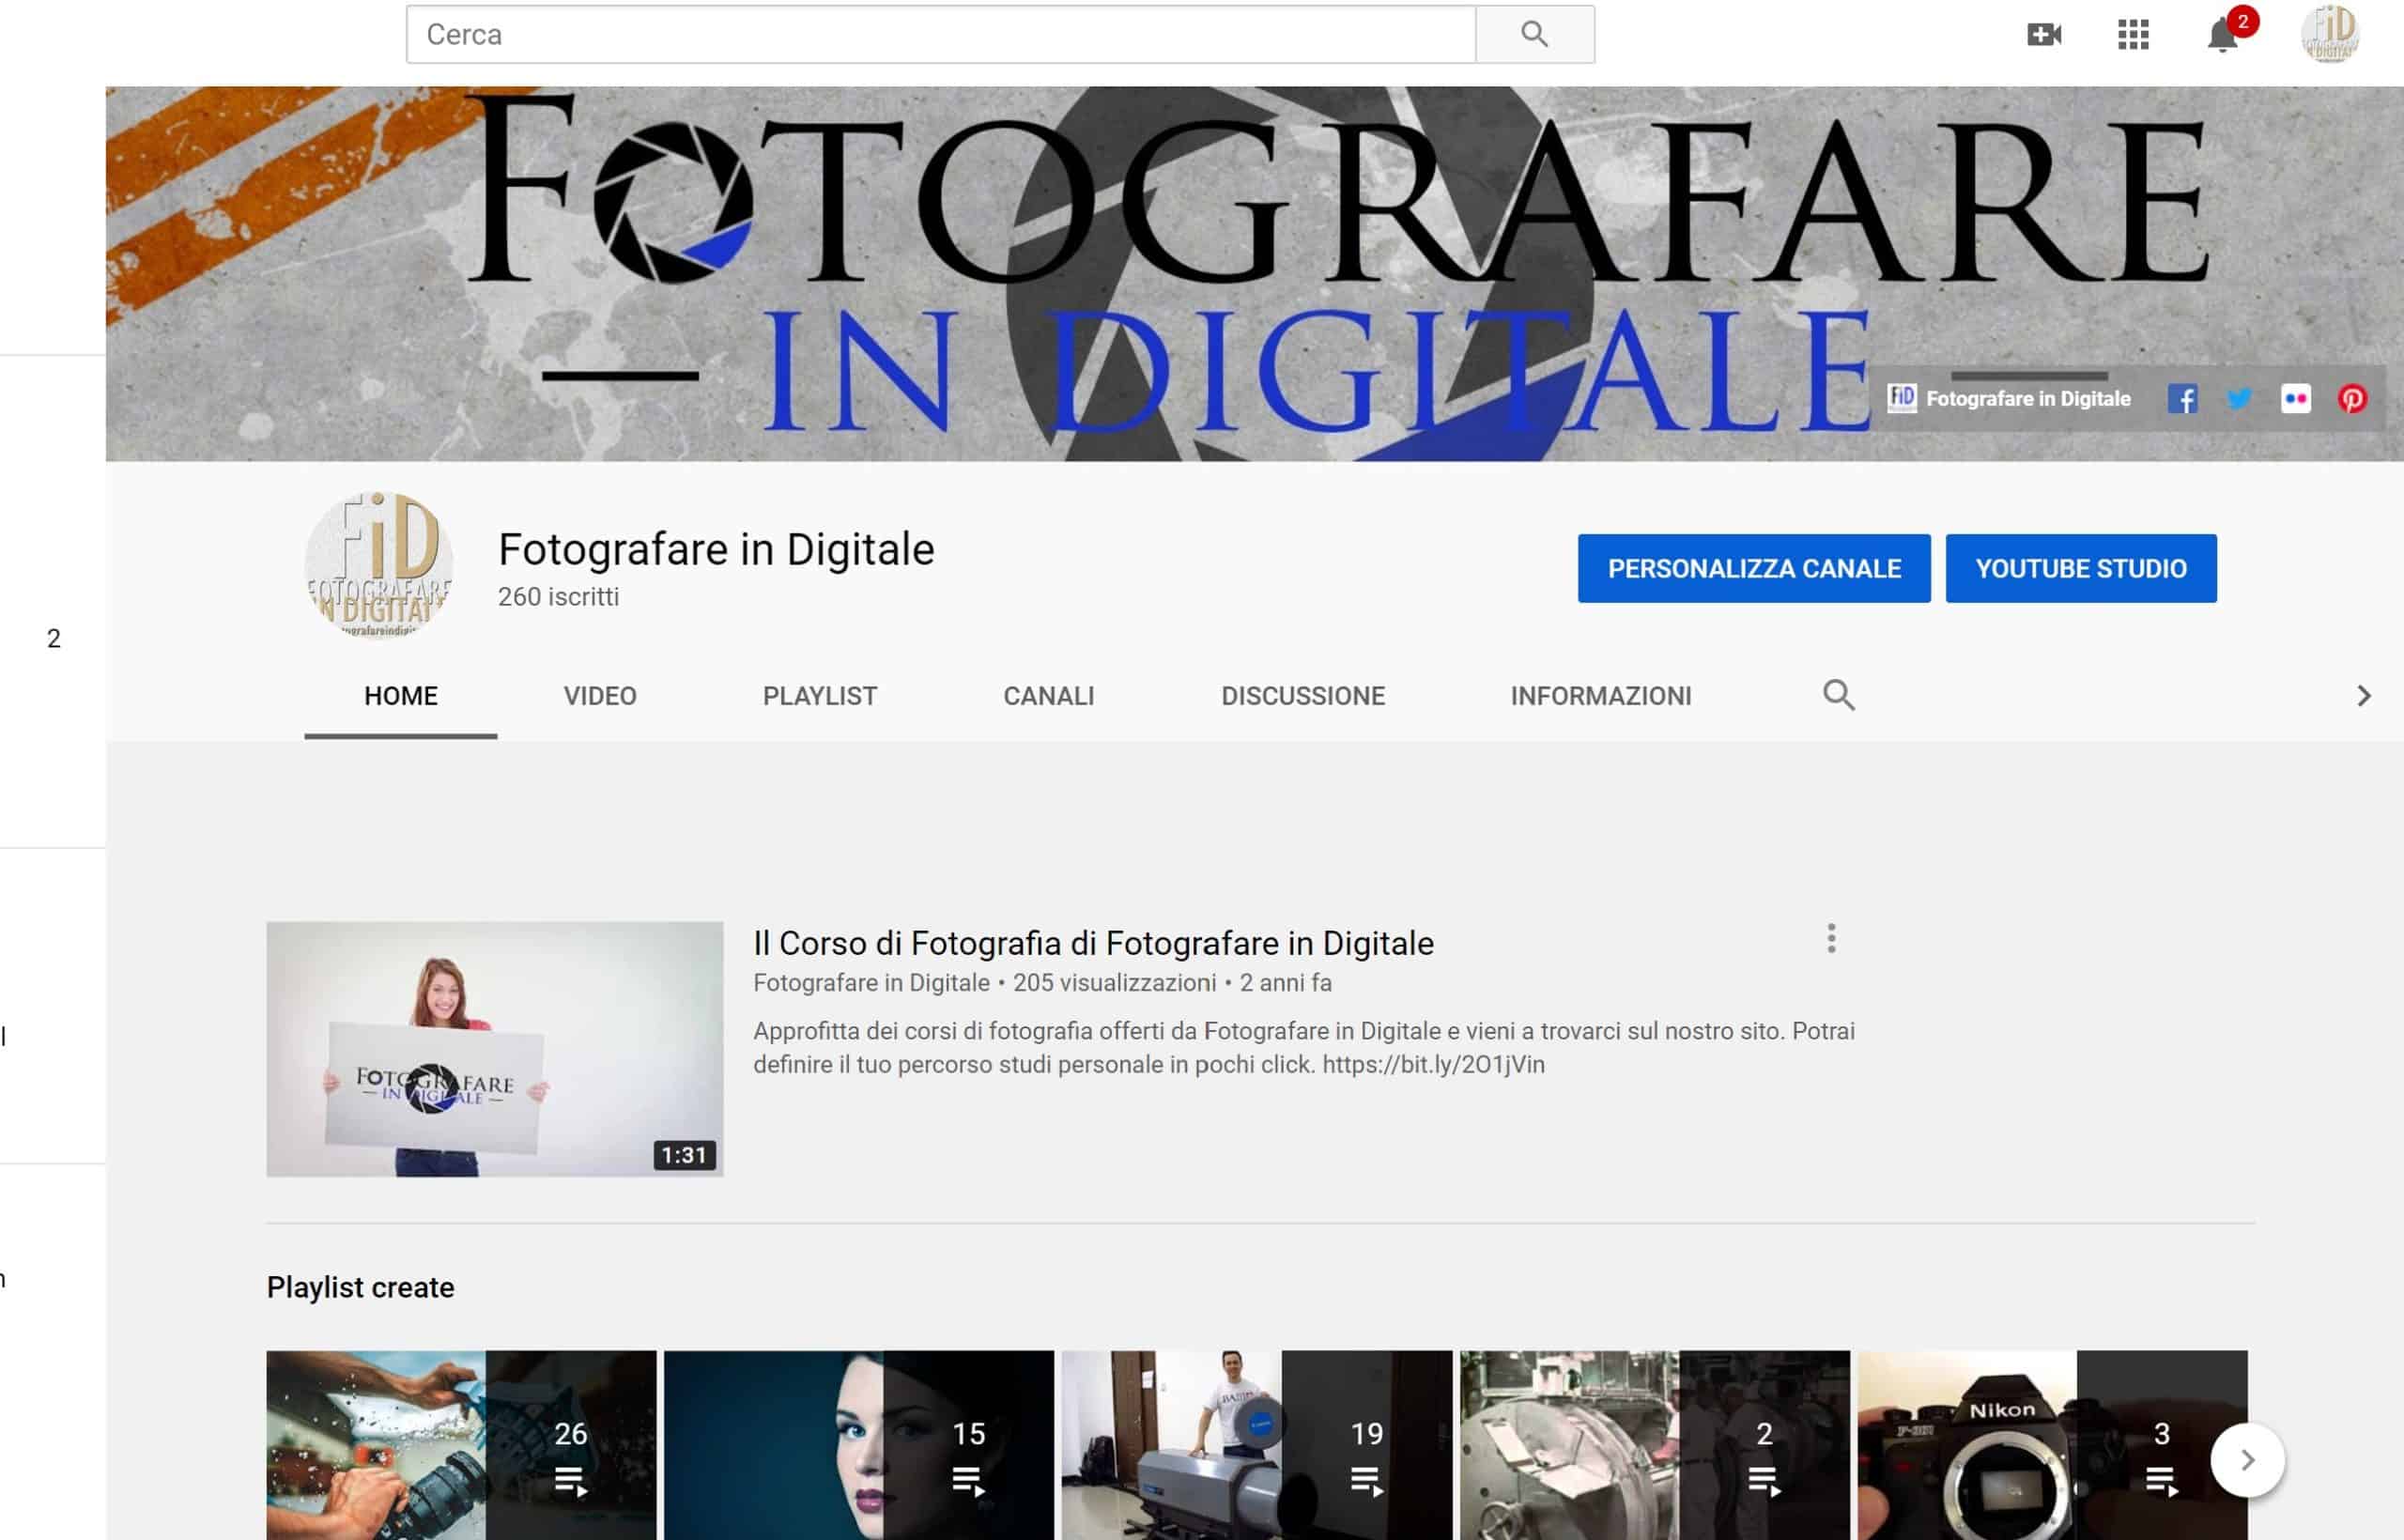
Task: Open the Corso di Fotografia video title
Action: click(x=1093, y=943)
